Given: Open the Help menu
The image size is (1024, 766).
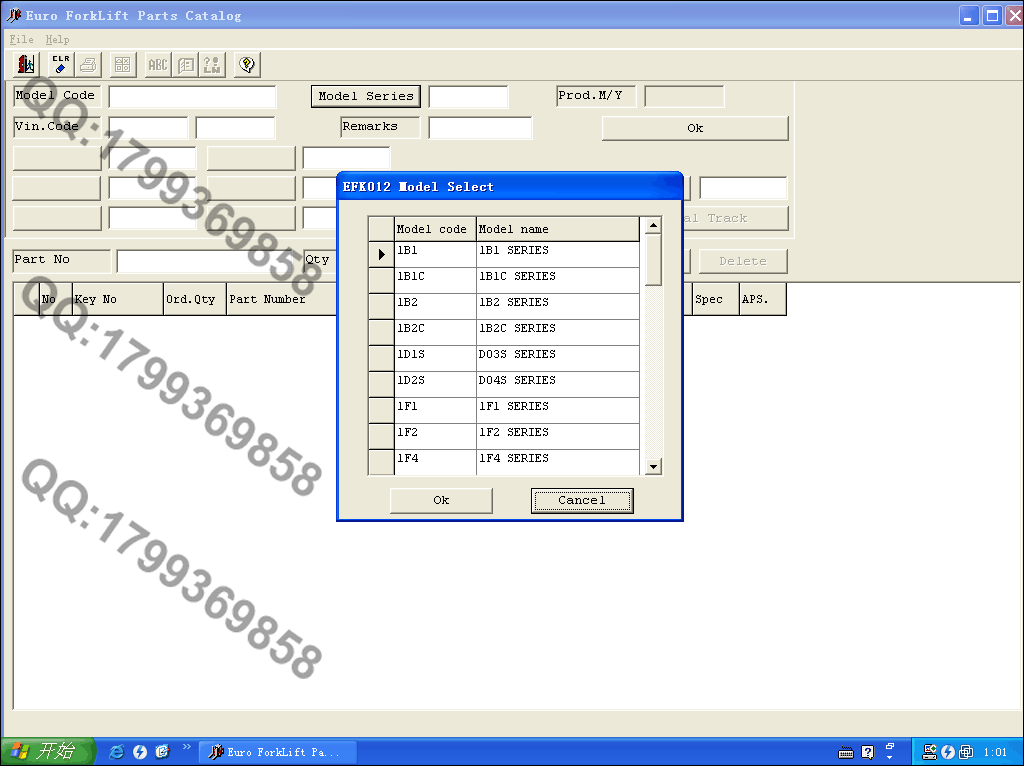Looking at the screenshot, I should point(57,39).
